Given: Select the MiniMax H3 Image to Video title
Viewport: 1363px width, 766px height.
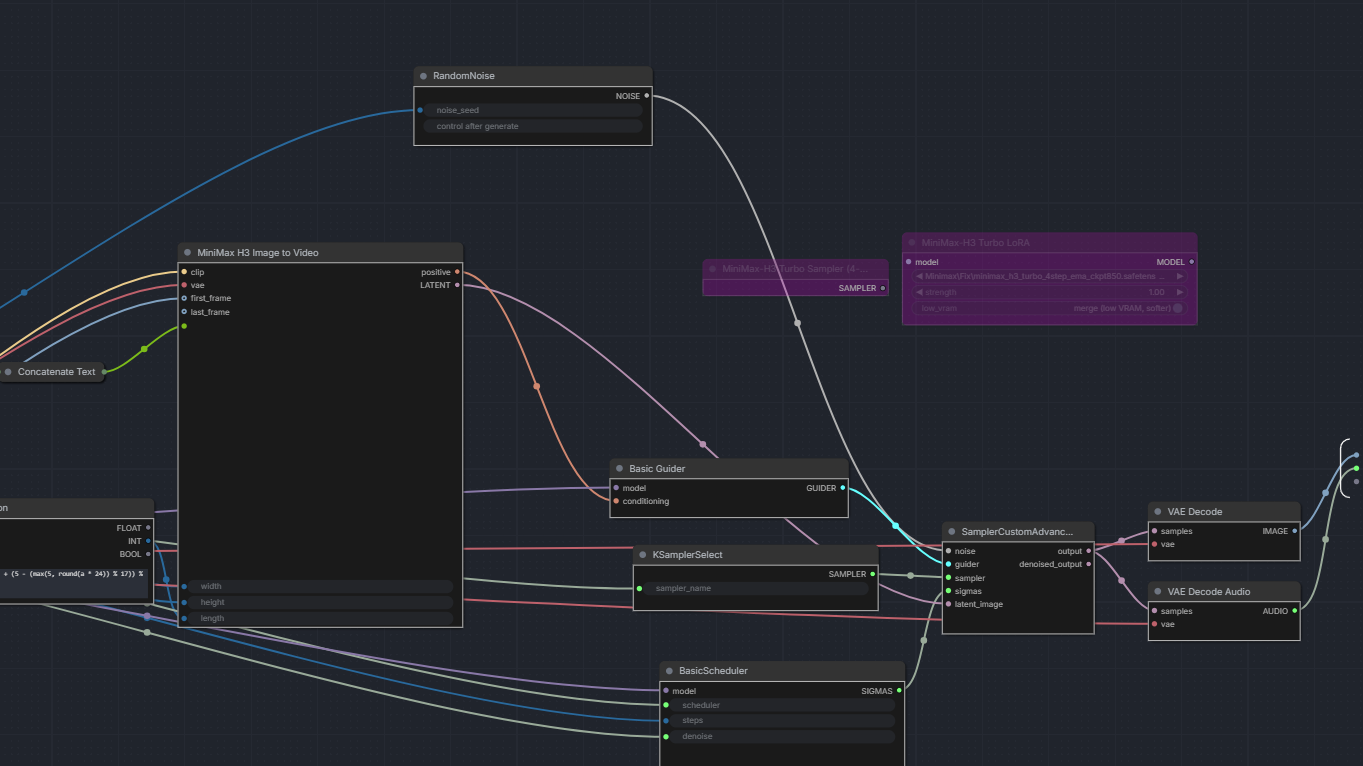Looking at the screenshot, I should (258, 253).
